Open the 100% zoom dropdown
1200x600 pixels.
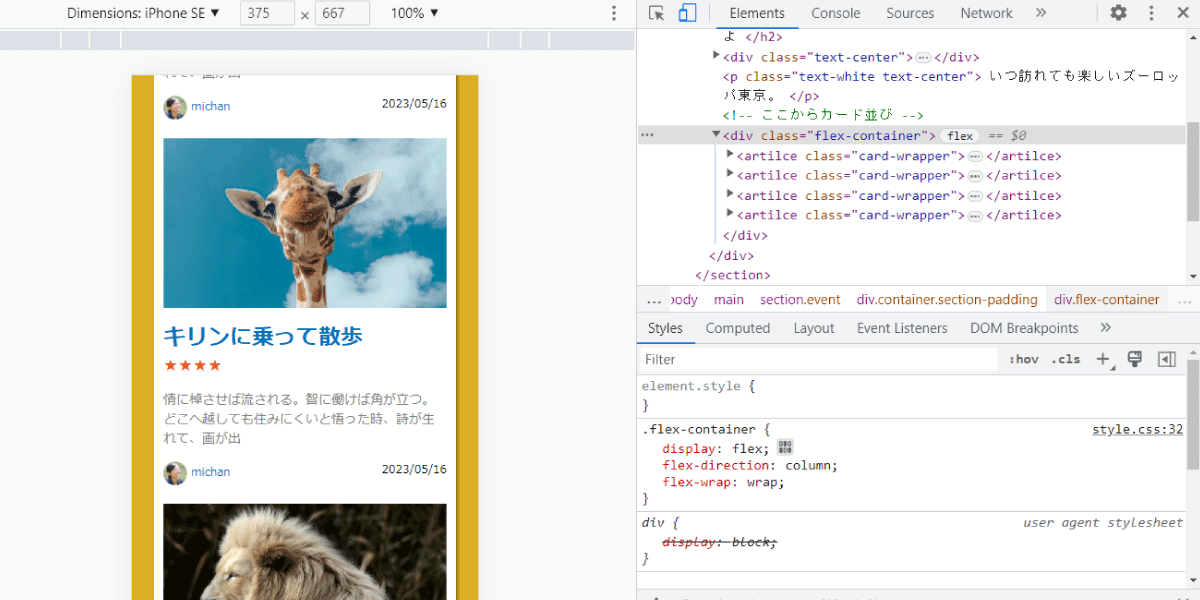415,13
